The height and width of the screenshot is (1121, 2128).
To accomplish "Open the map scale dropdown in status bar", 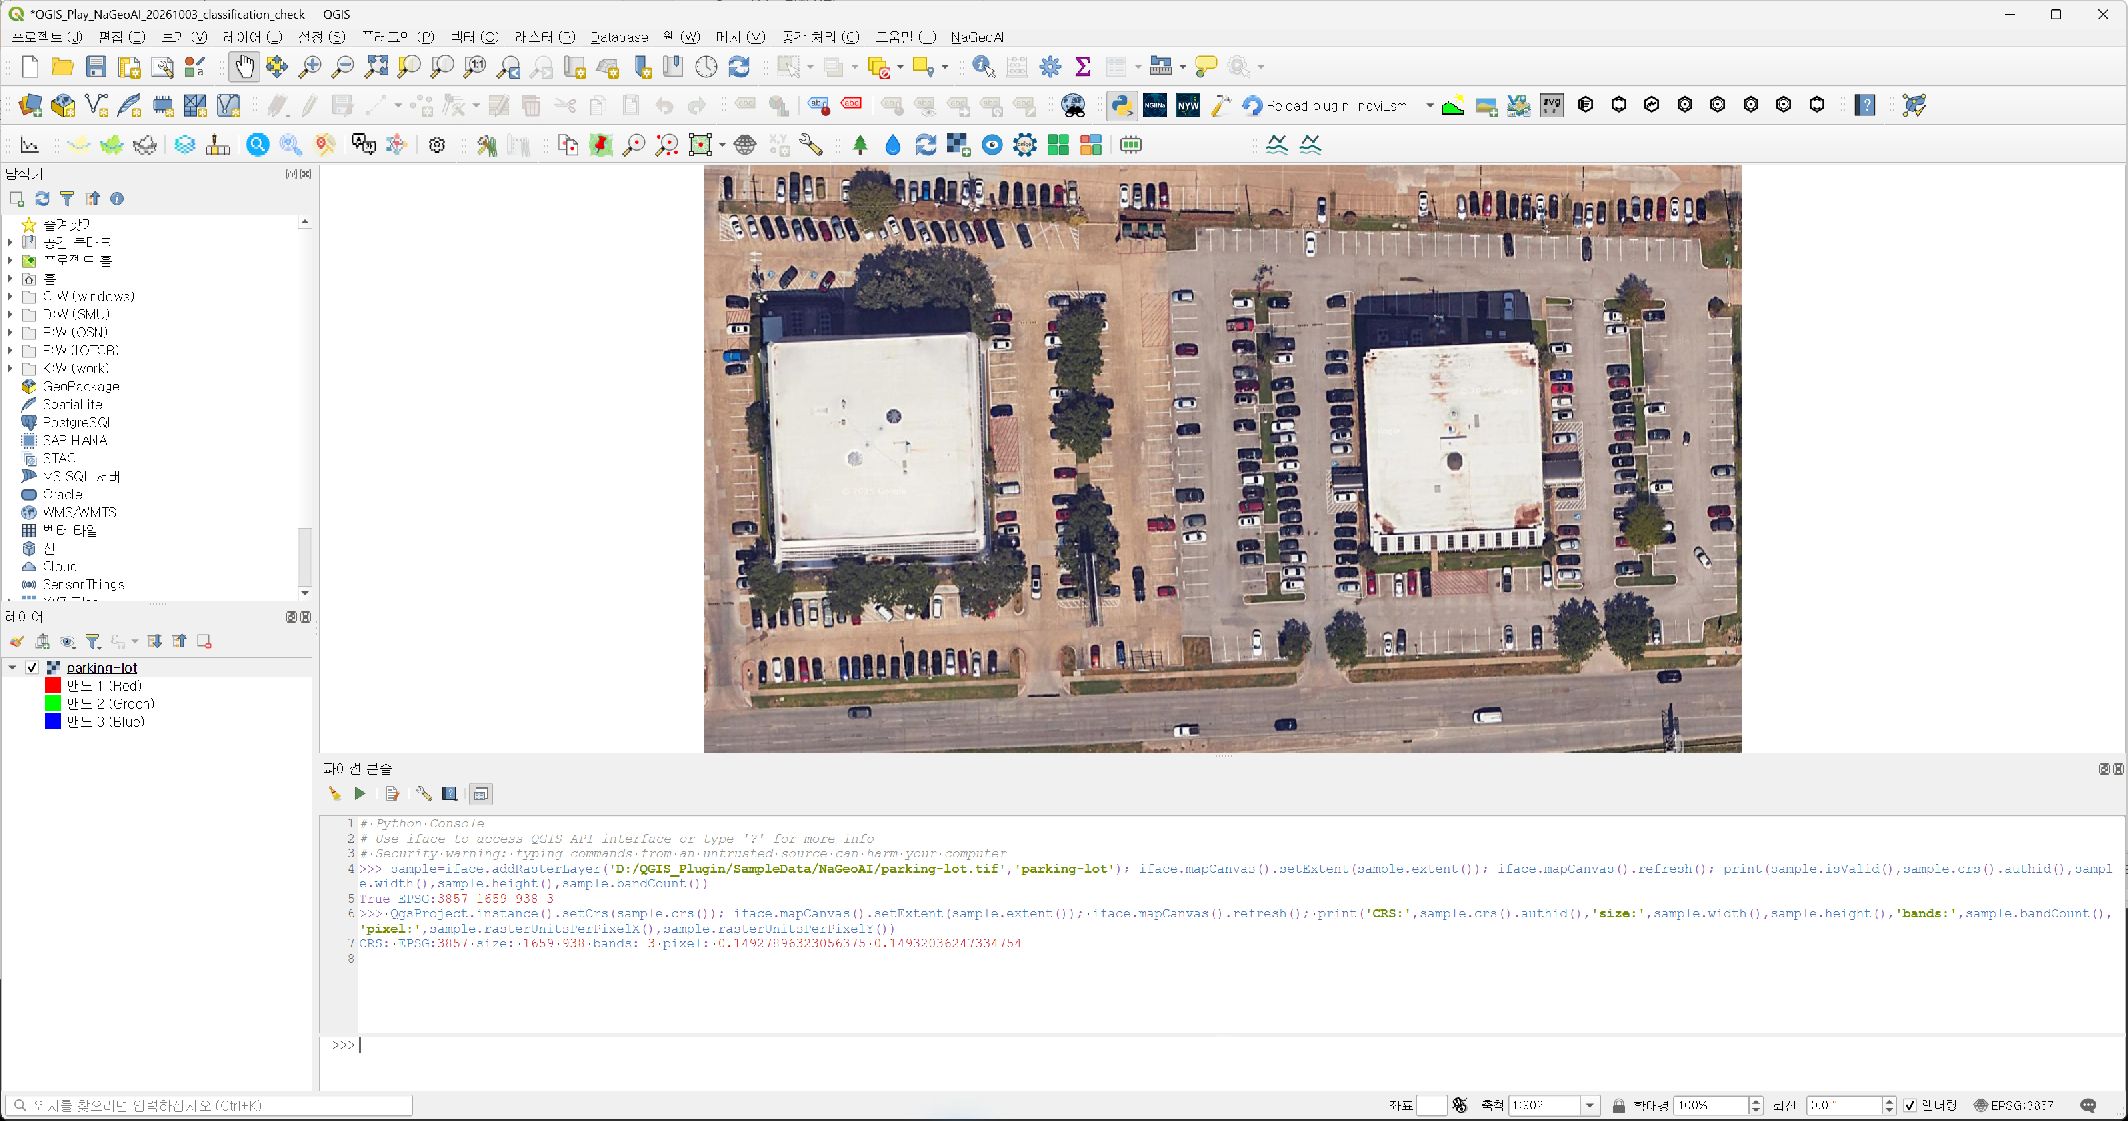I will click(1589, 1105).
